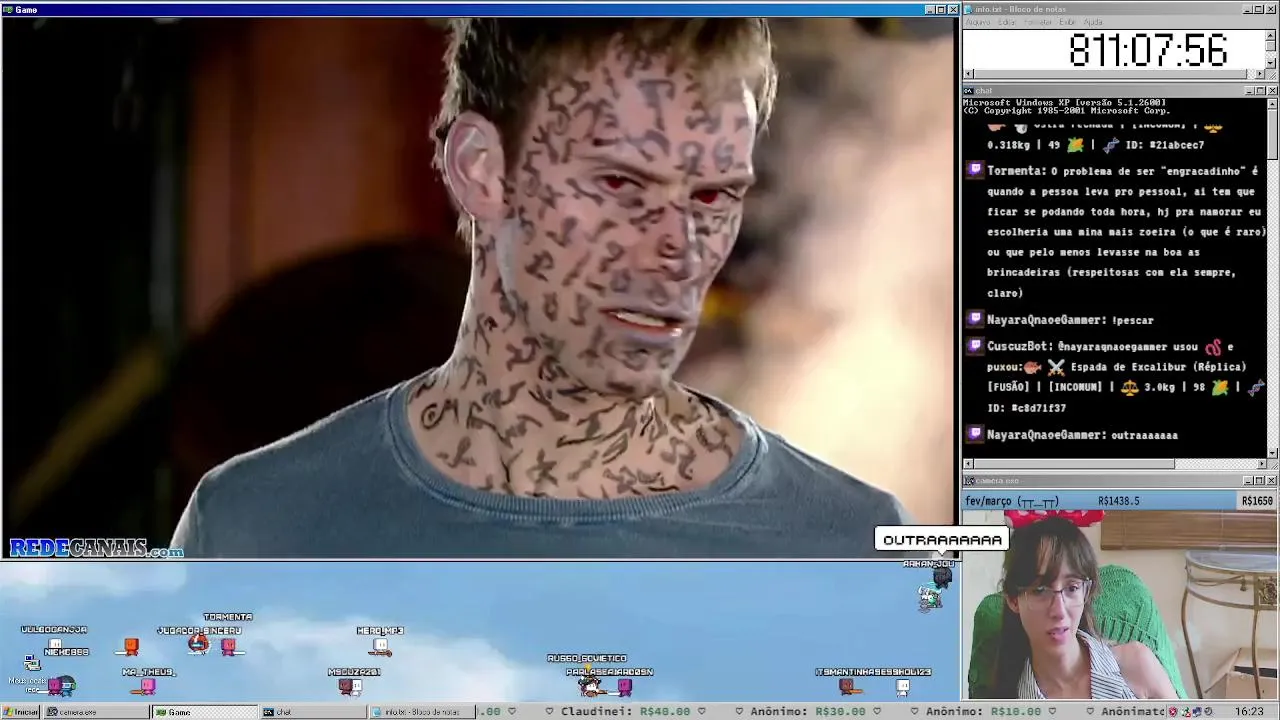Click the camera.exe title bar icon
This screenshot has width=1280, height=720.
click(969, 481)
